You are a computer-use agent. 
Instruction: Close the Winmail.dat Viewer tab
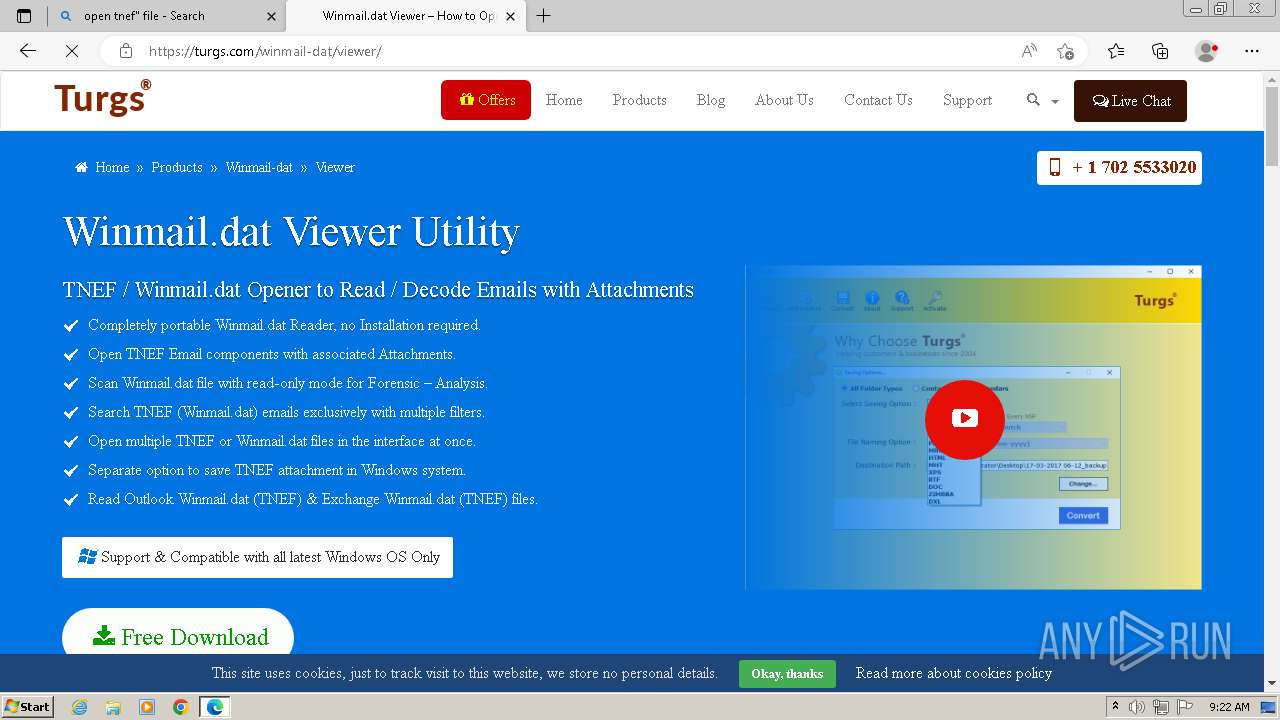pyautogui.click(x=511, y=16)
